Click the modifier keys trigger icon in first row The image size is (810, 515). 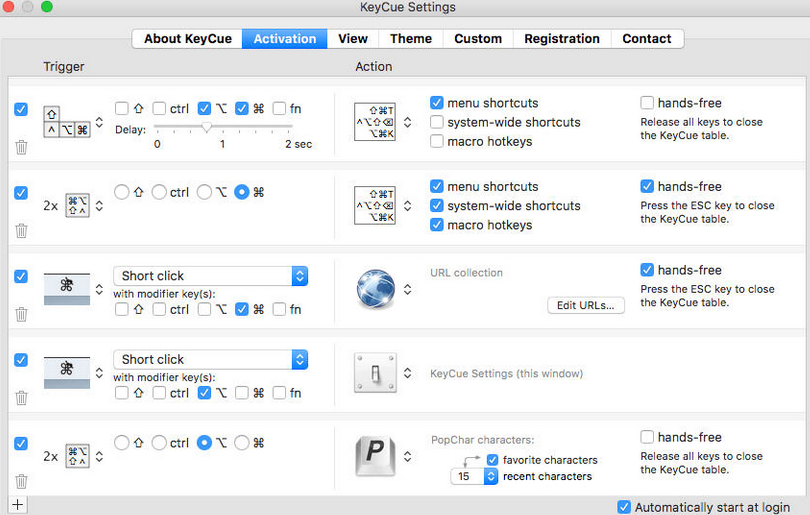pos(67,122)
